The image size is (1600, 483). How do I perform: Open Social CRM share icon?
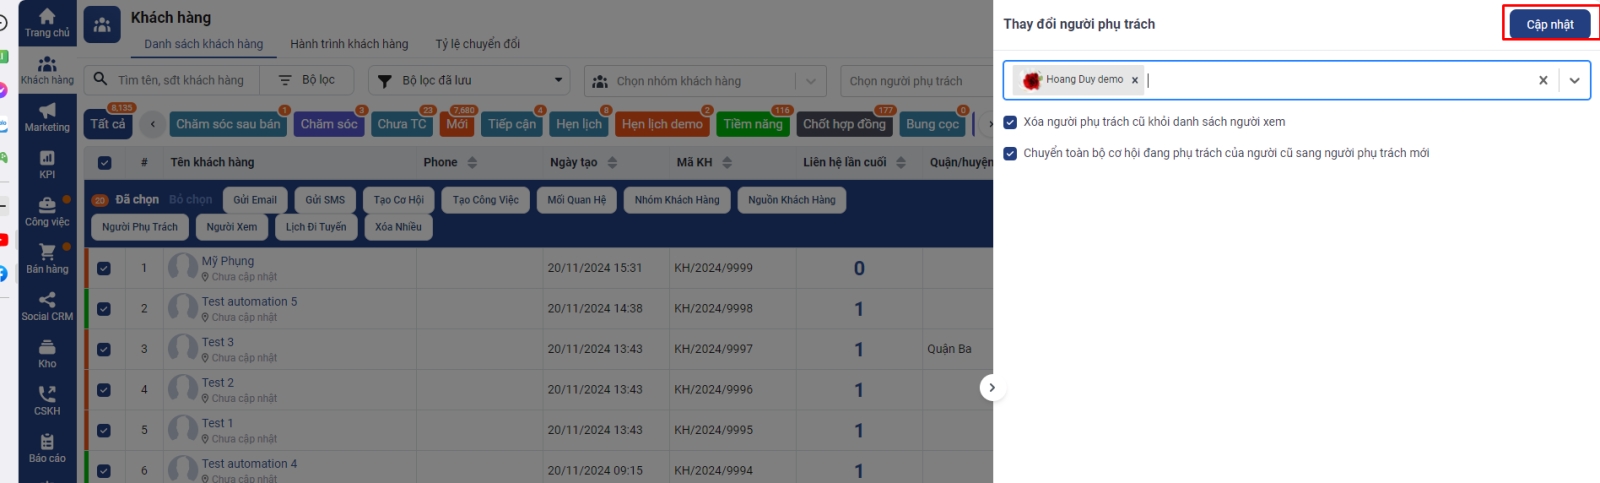[x=47, y=300]
